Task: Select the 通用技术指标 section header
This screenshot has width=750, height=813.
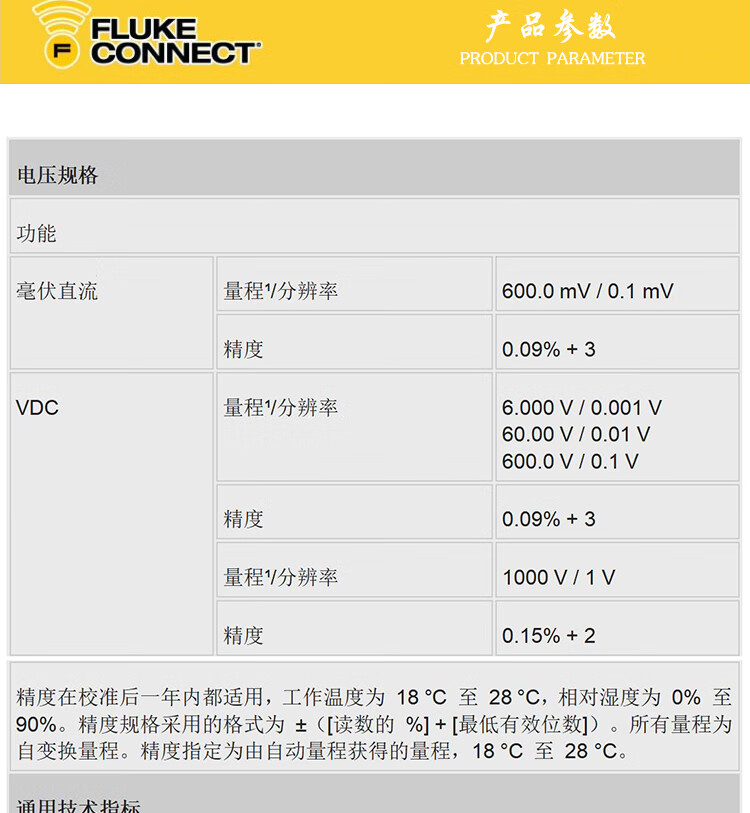Action: coord(374,794)
